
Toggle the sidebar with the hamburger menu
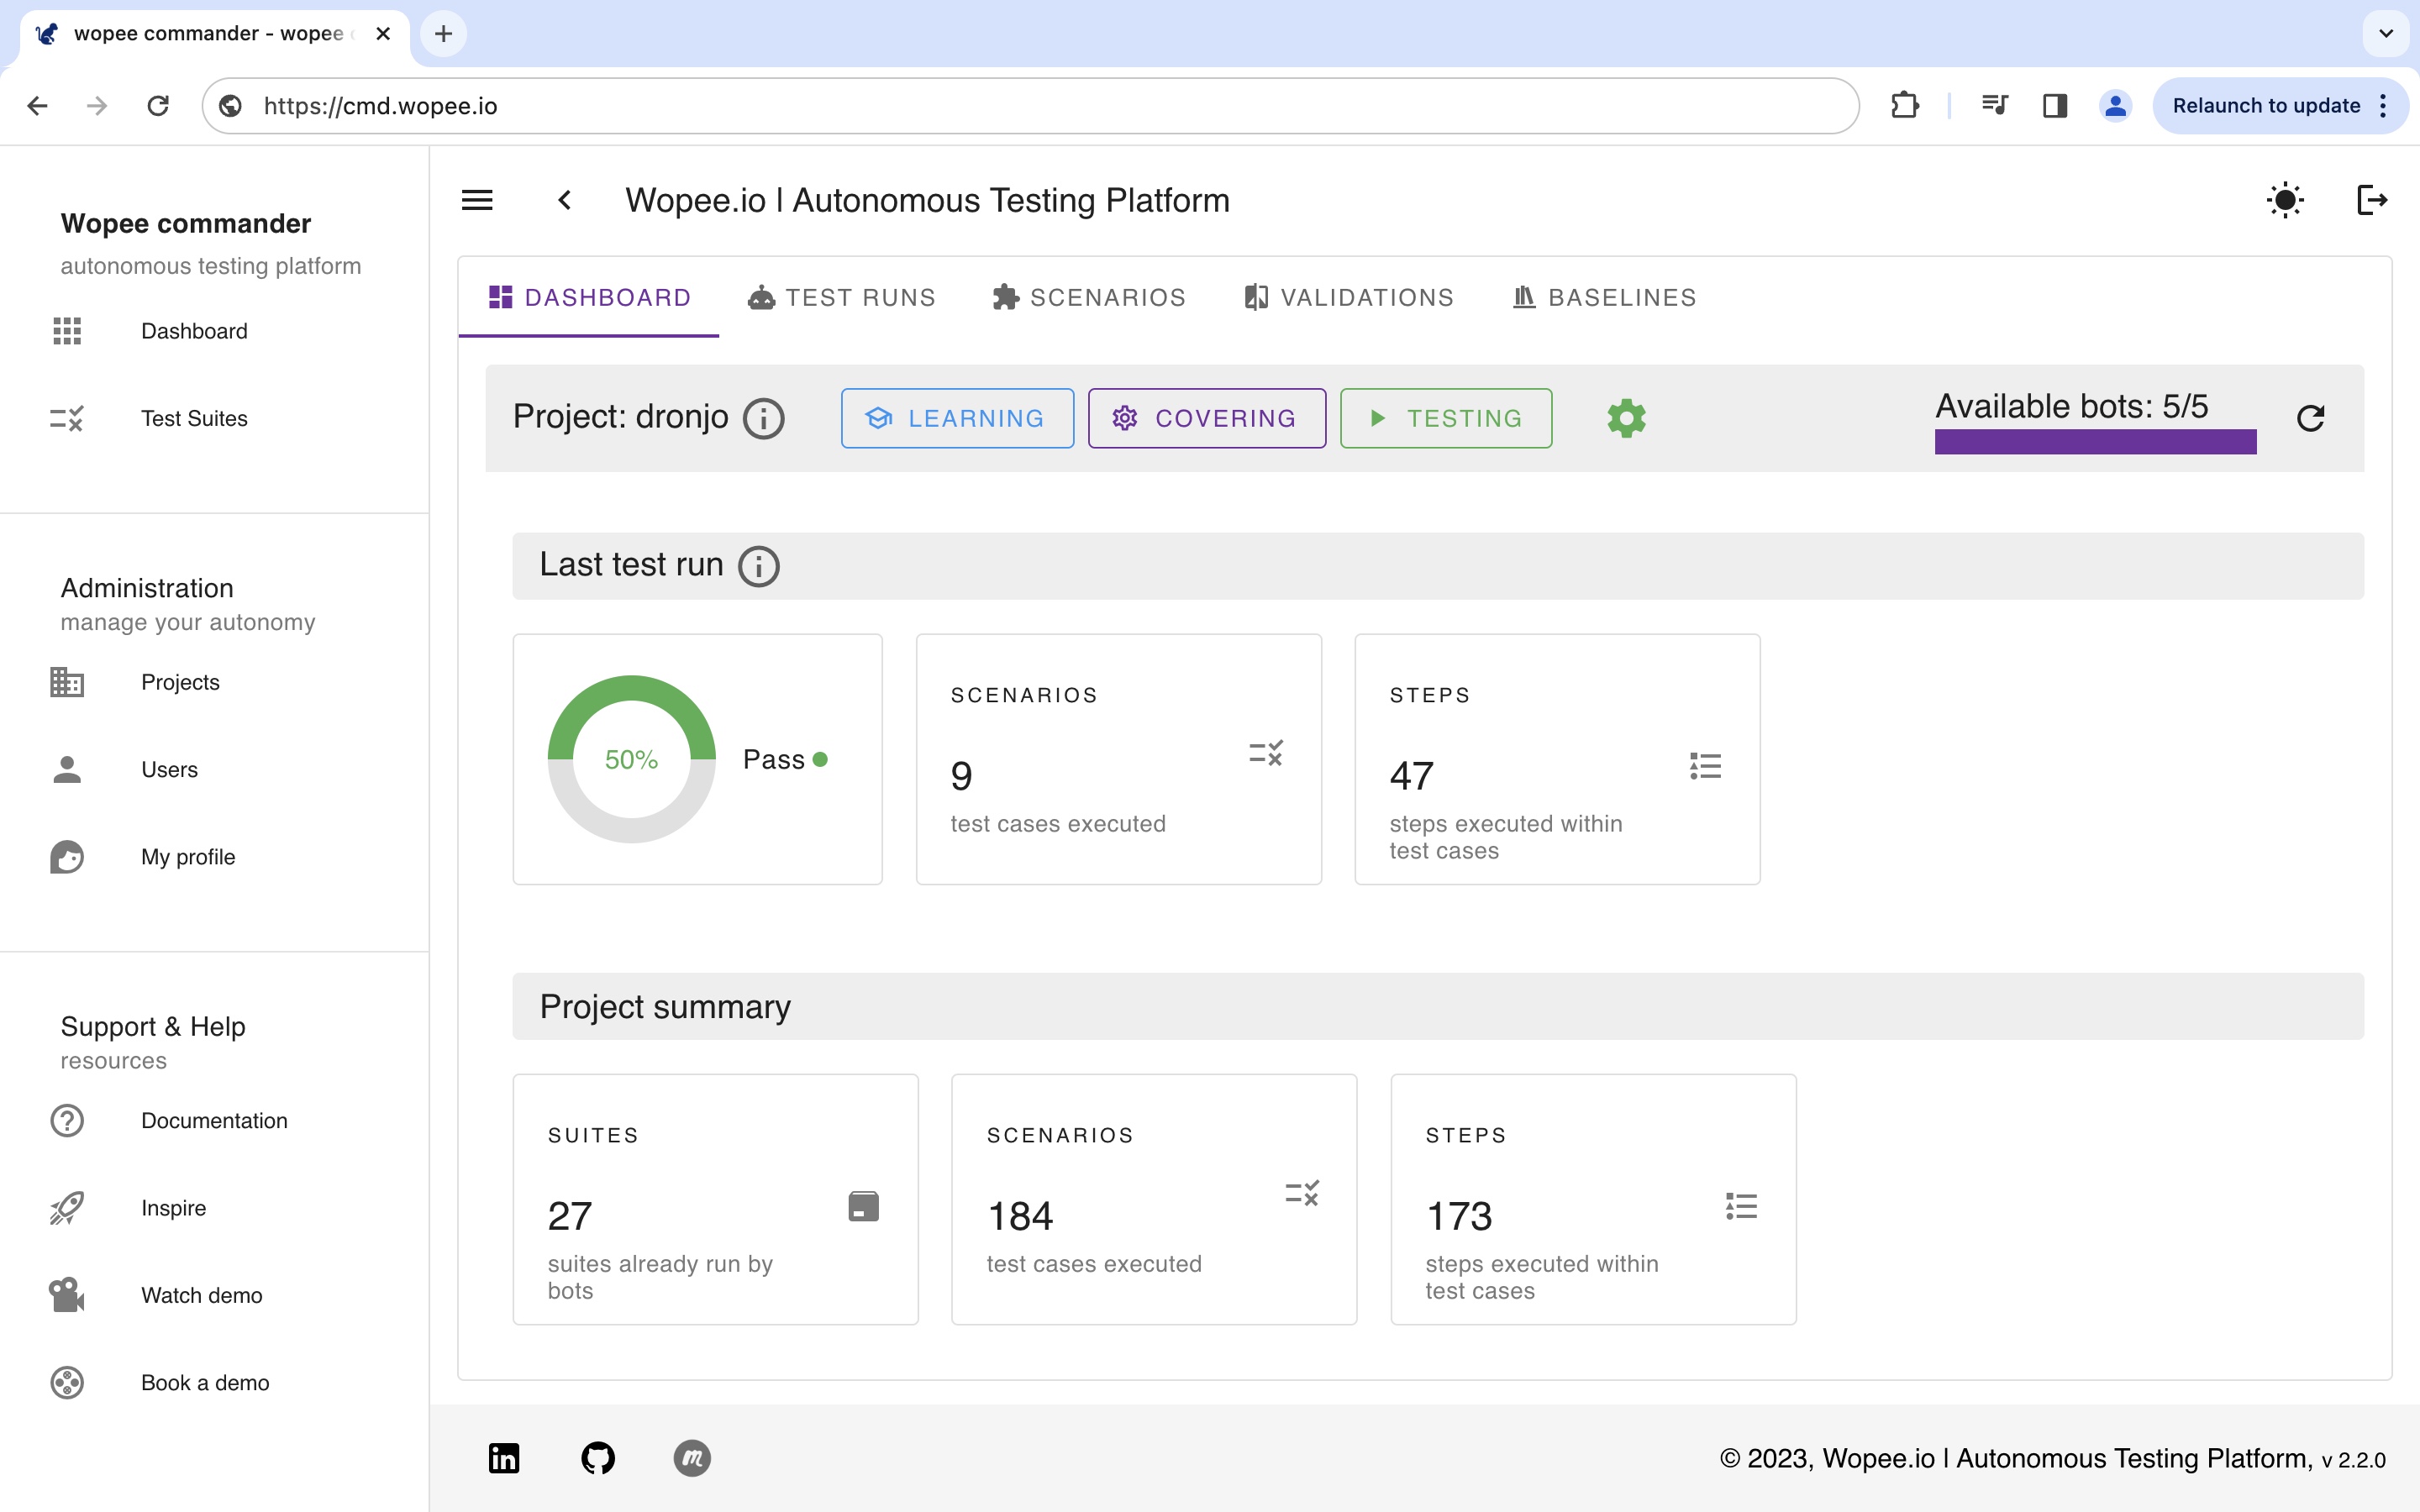click(477, 200)
